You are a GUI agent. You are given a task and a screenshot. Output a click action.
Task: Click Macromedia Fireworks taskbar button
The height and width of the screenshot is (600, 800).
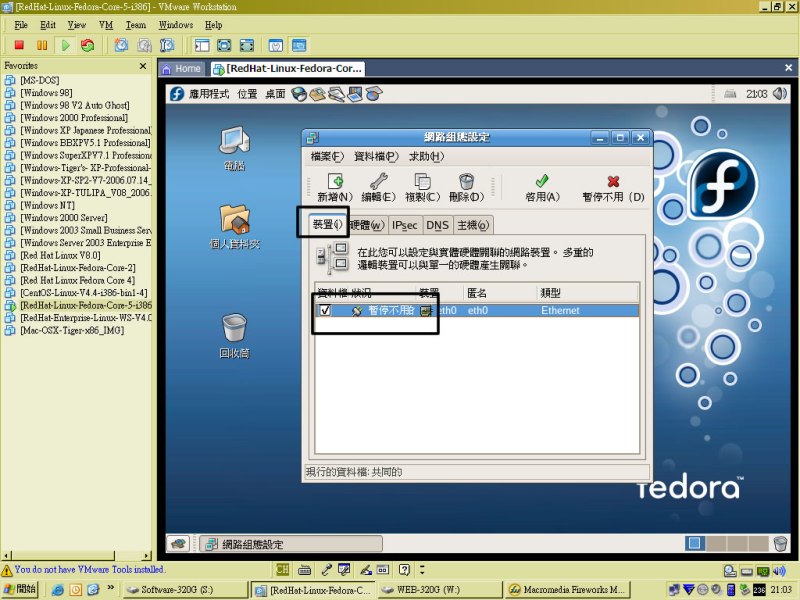coord(567,589)
